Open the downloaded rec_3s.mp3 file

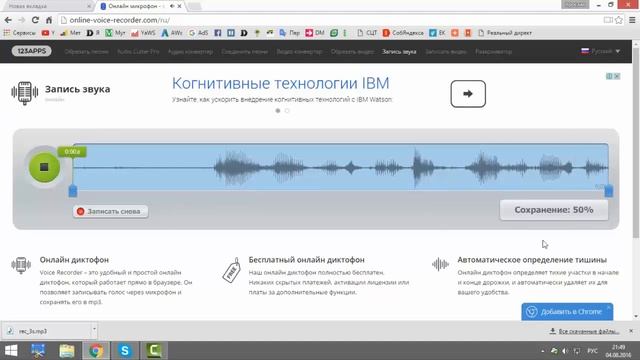point(46,331)
